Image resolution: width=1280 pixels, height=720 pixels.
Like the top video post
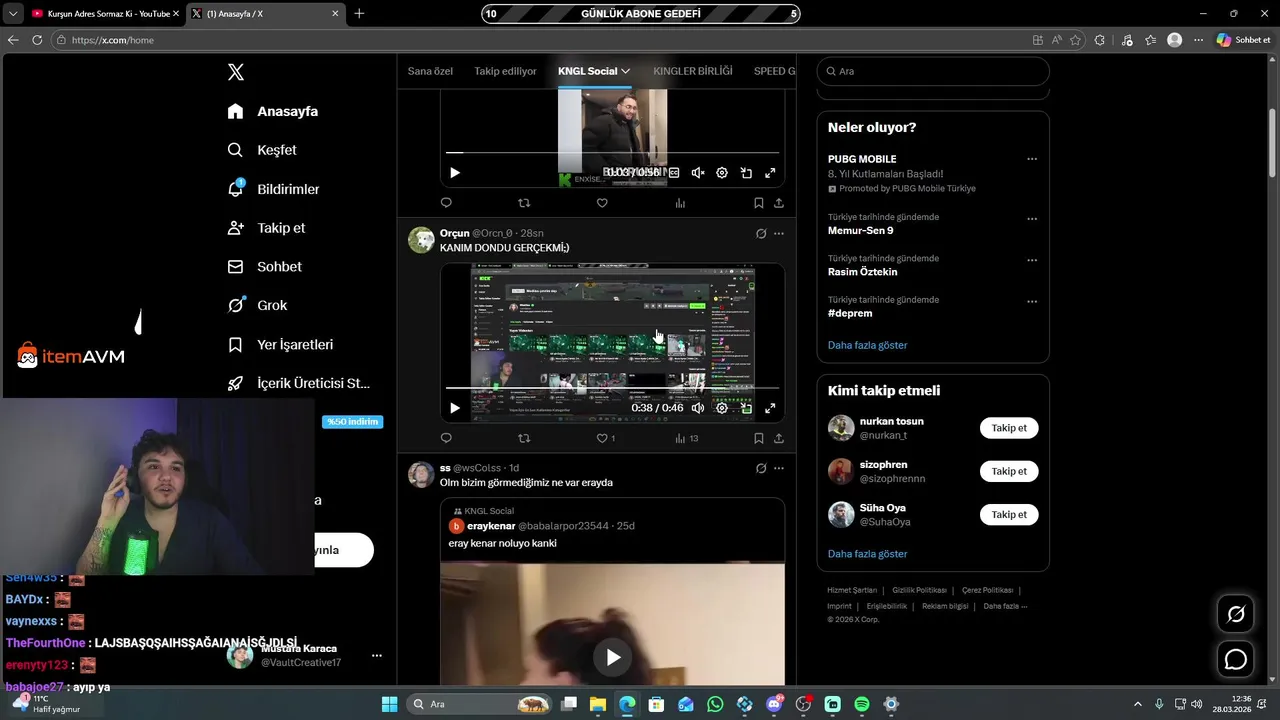tap(602, 203)
